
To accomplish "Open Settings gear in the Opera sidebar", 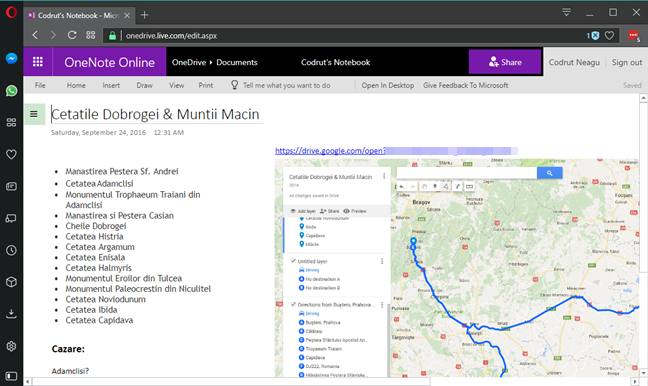I will coord(12,346).
